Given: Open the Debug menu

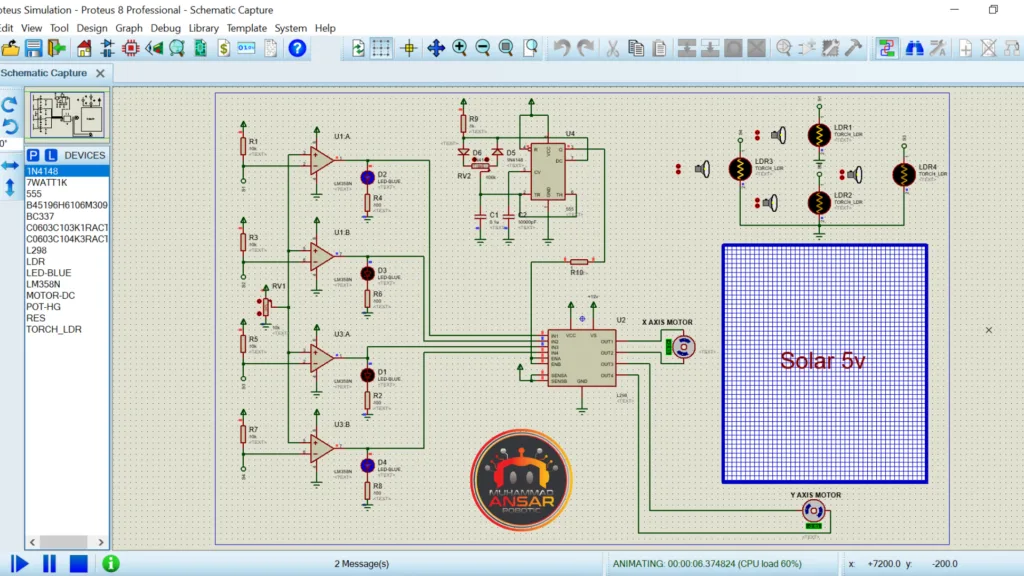Looking at the screenshot, I should pyautogui.click(x=166, y=28).
